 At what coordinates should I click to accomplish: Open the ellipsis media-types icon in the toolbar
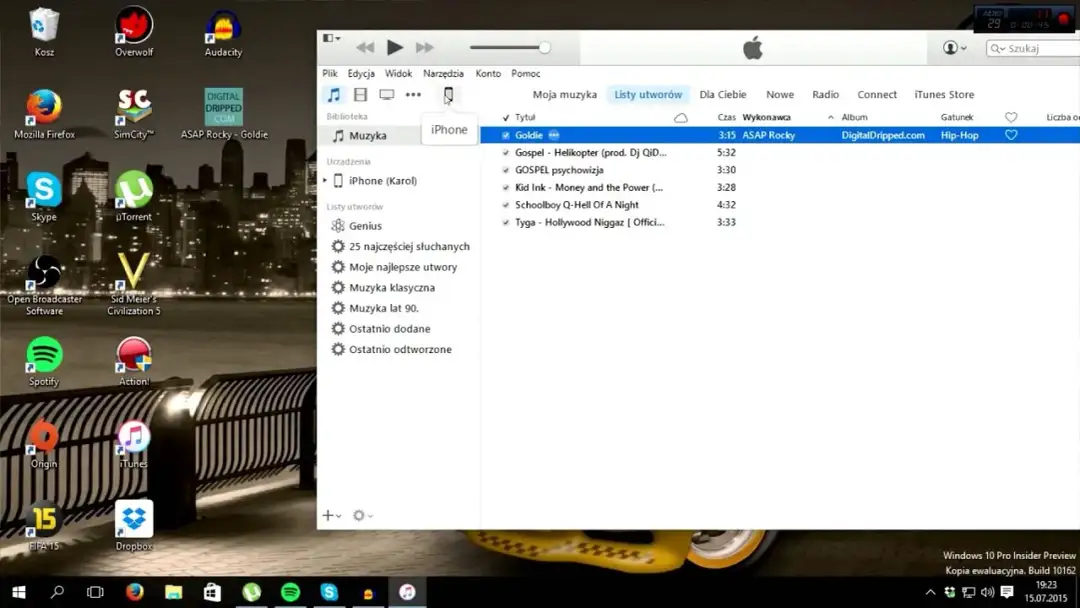[413, 94]
